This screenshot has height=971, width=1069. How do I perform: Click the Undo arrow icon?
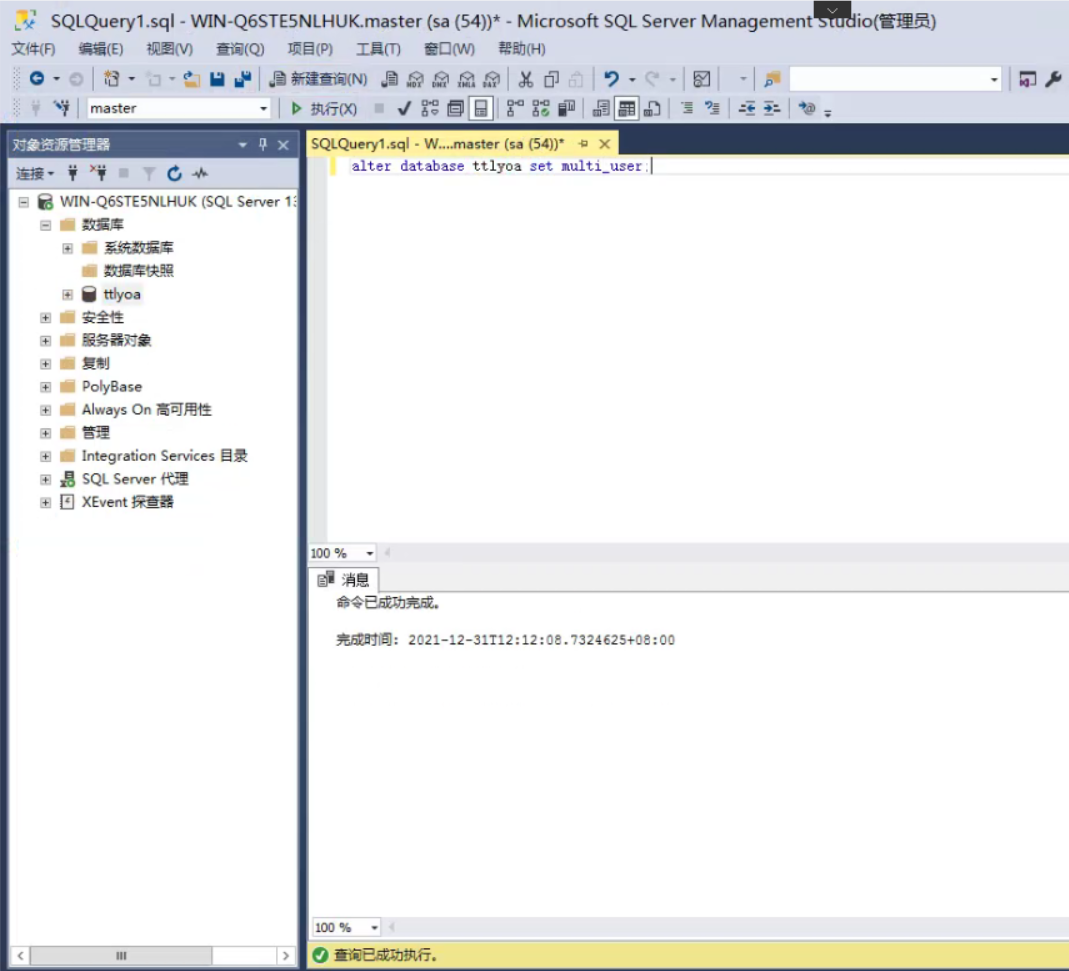click(612, 79)
